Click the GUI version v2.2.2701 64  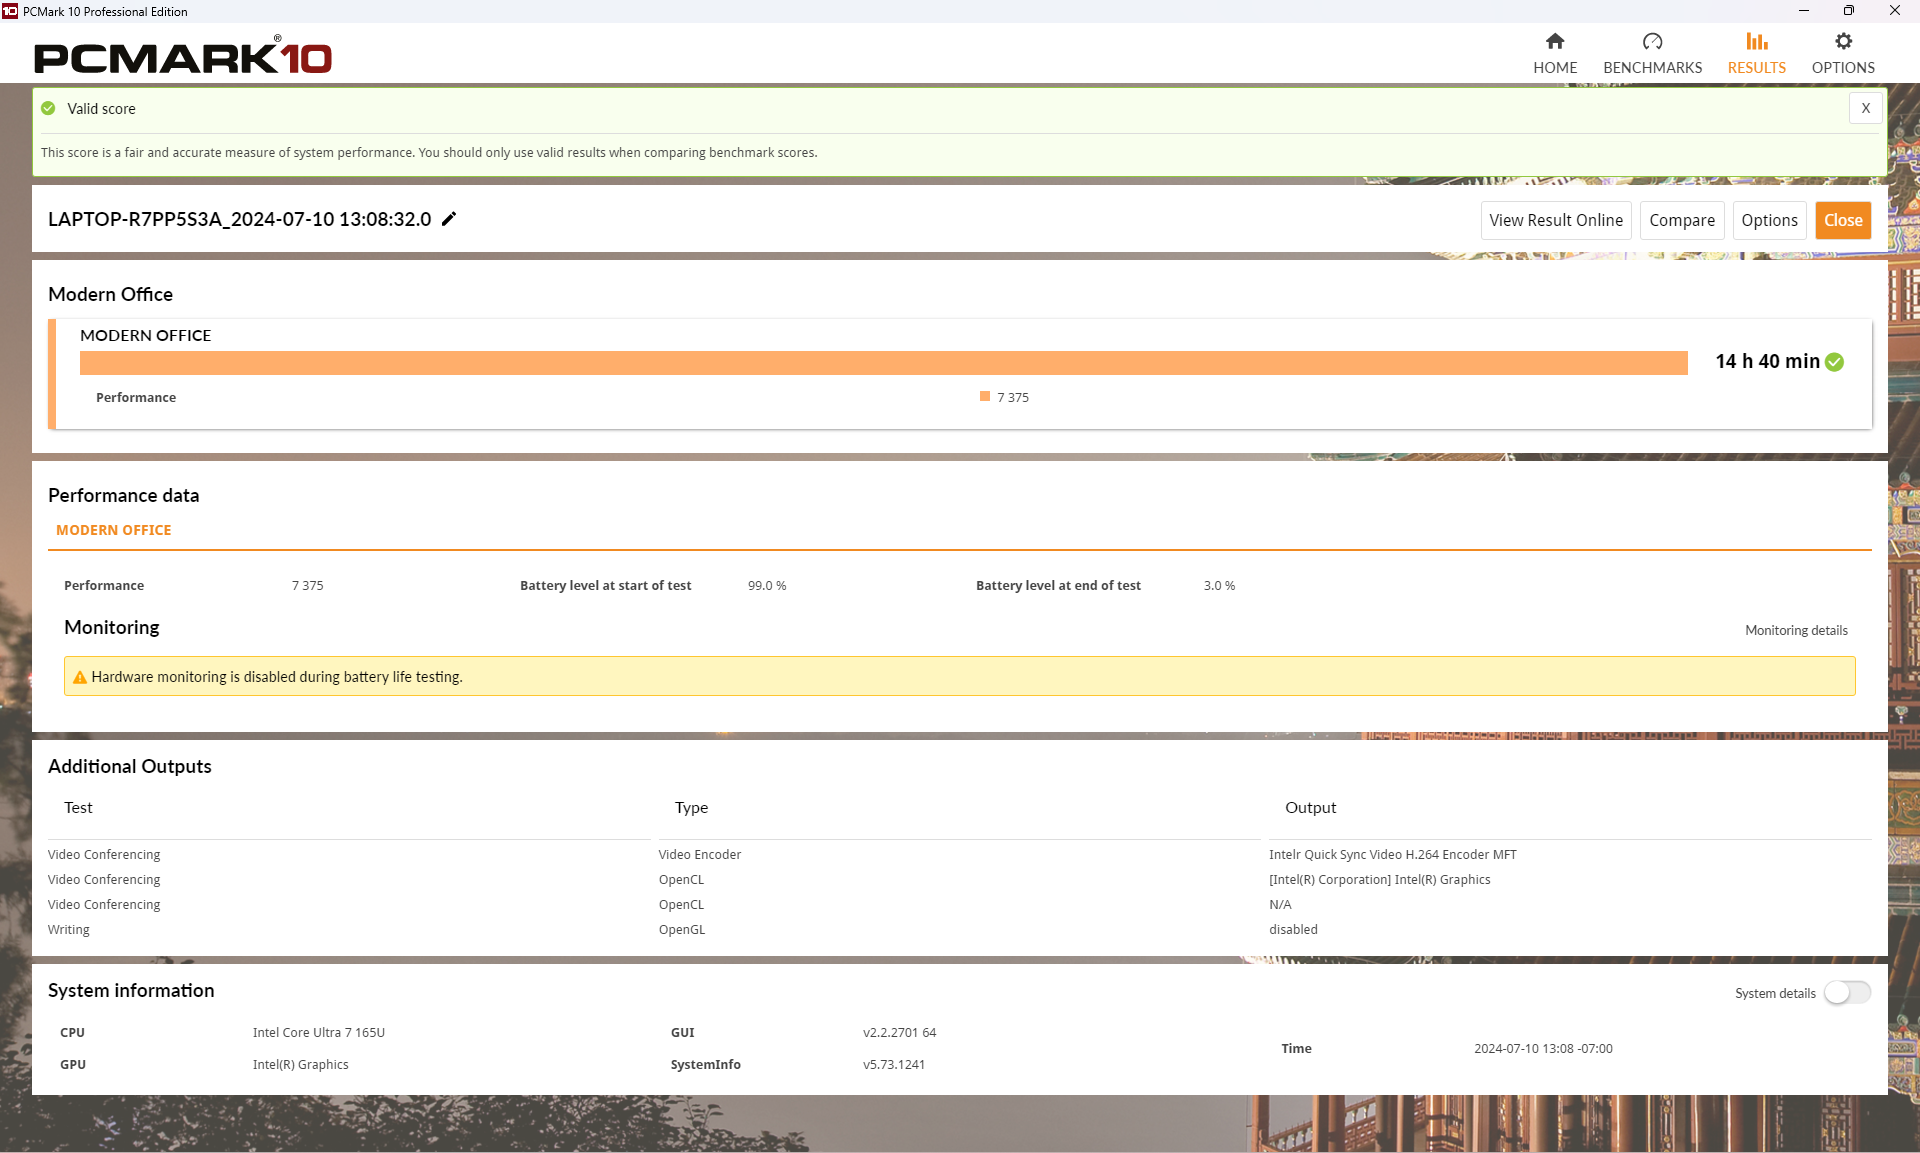(x=899, y=1032)
